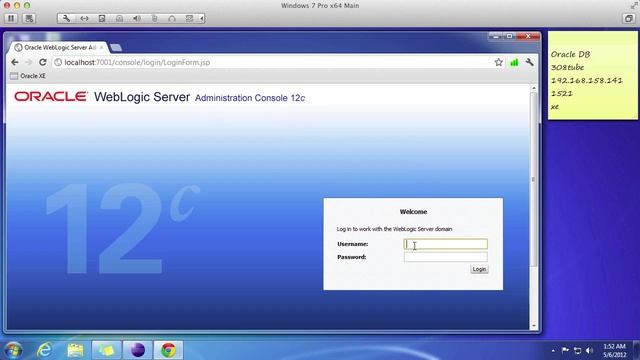Click 'xe' on the sticky note

tap(554, 107)
